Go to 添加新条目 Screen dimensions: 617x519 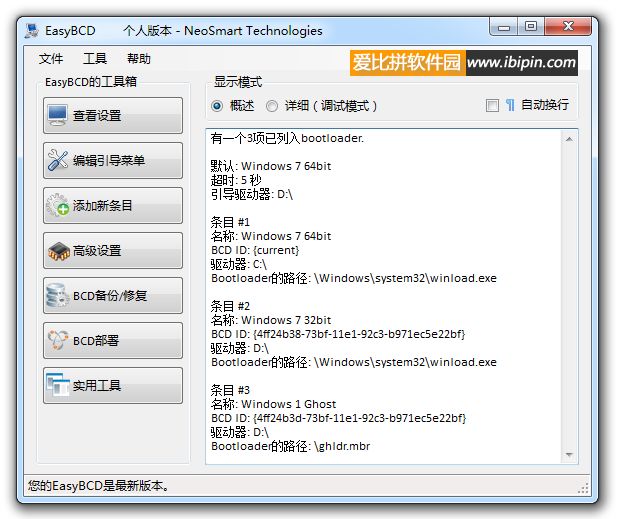pyautogui.click(x=113, y=205)
